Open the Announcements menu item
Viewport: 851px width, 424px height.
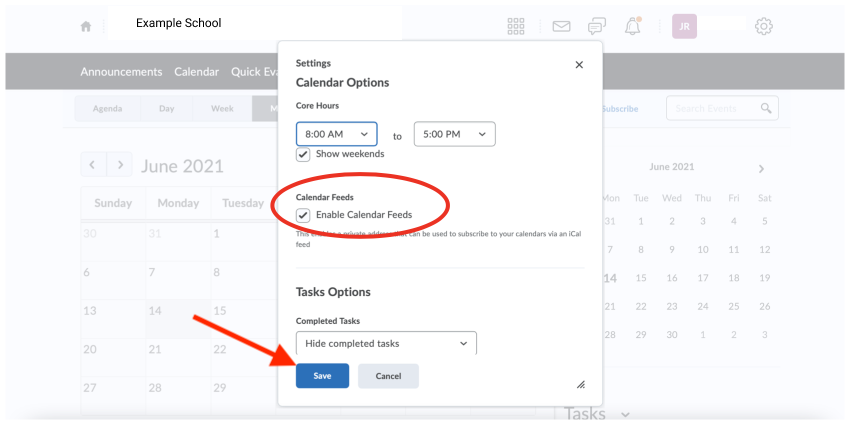(x=122, y=72)
